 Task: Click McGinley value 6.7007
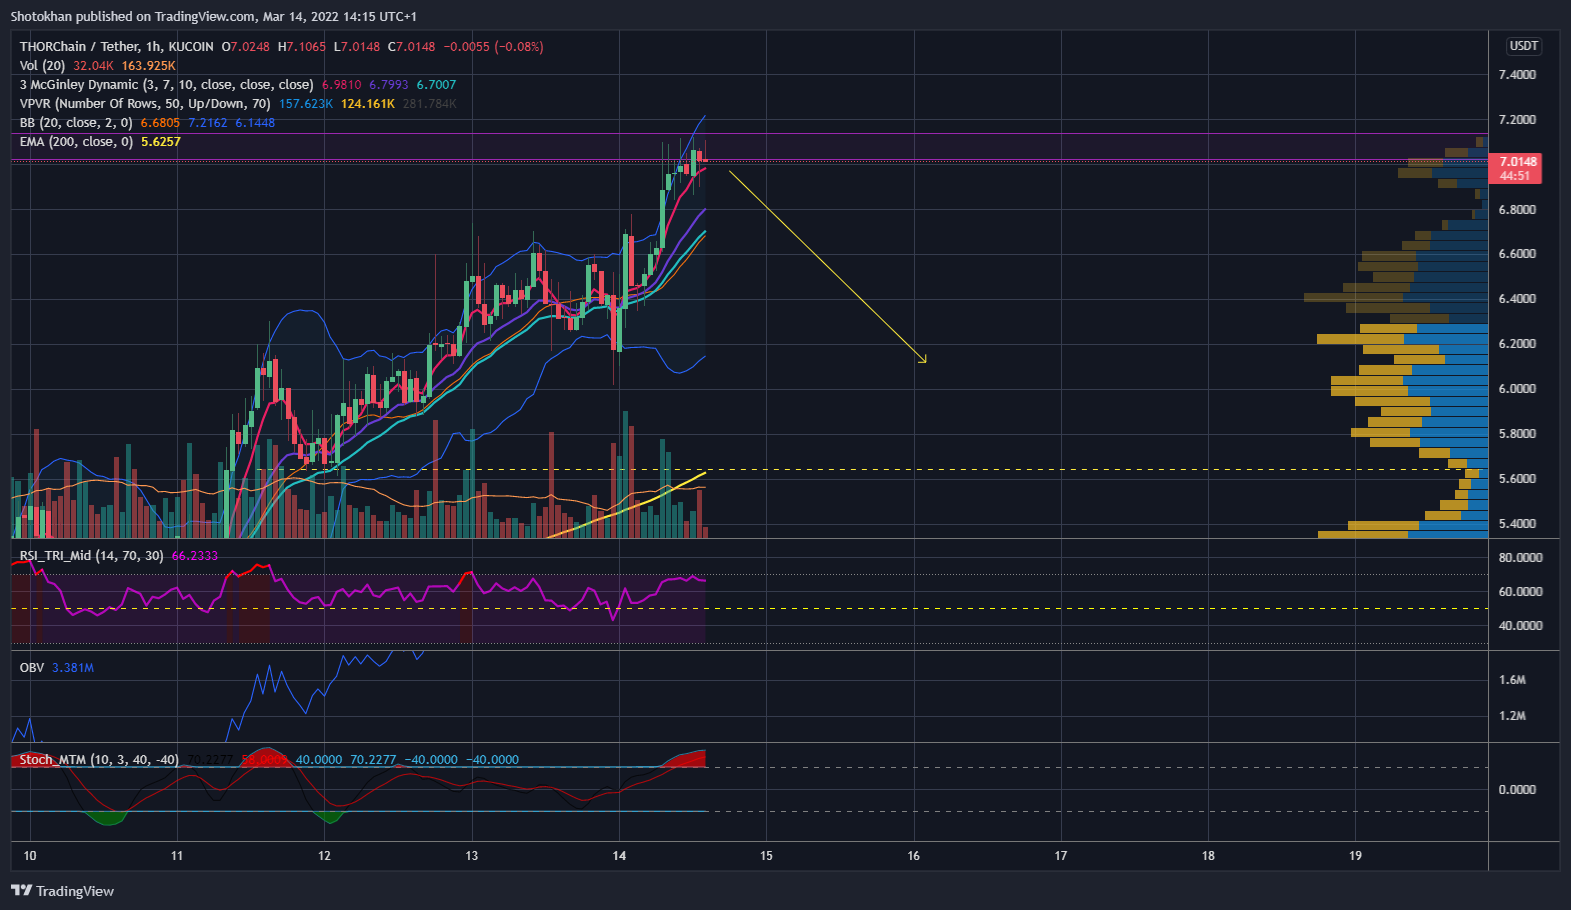(x=436, y=85)
